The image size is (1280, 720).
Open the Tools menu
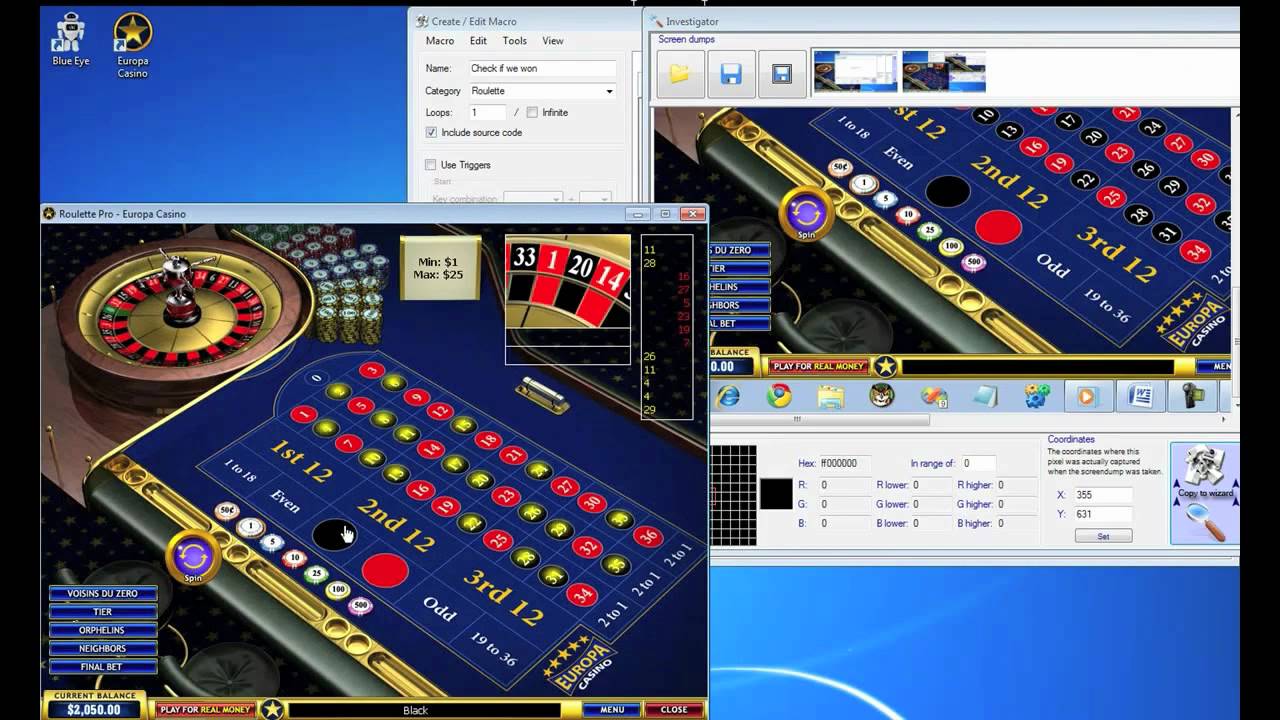515,41
